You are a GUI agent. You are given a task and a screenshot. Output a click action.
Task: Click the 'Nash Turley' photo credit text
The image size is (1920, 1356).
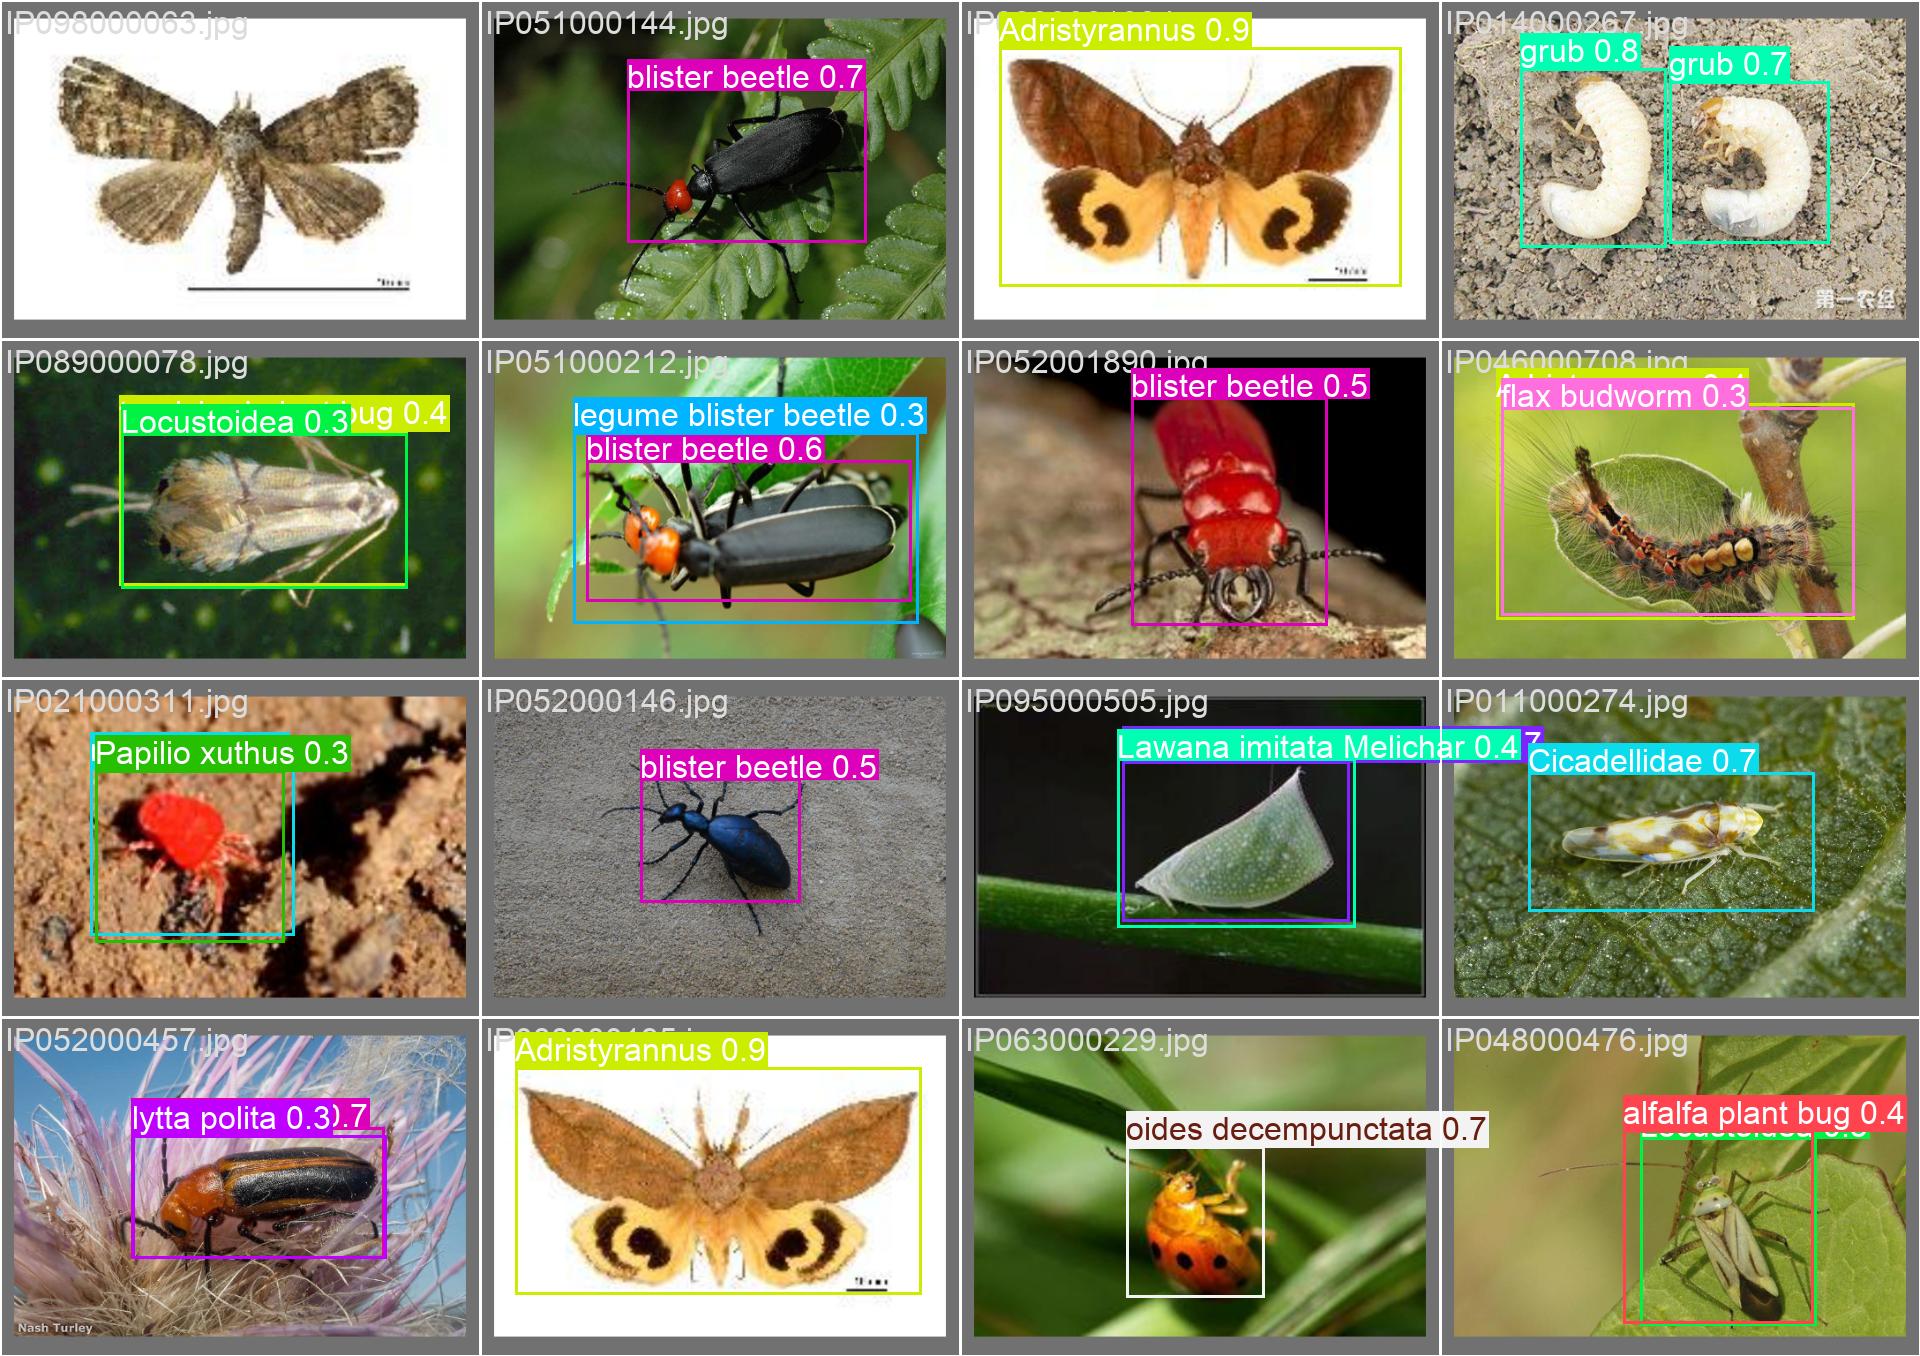coord(55,1328)
